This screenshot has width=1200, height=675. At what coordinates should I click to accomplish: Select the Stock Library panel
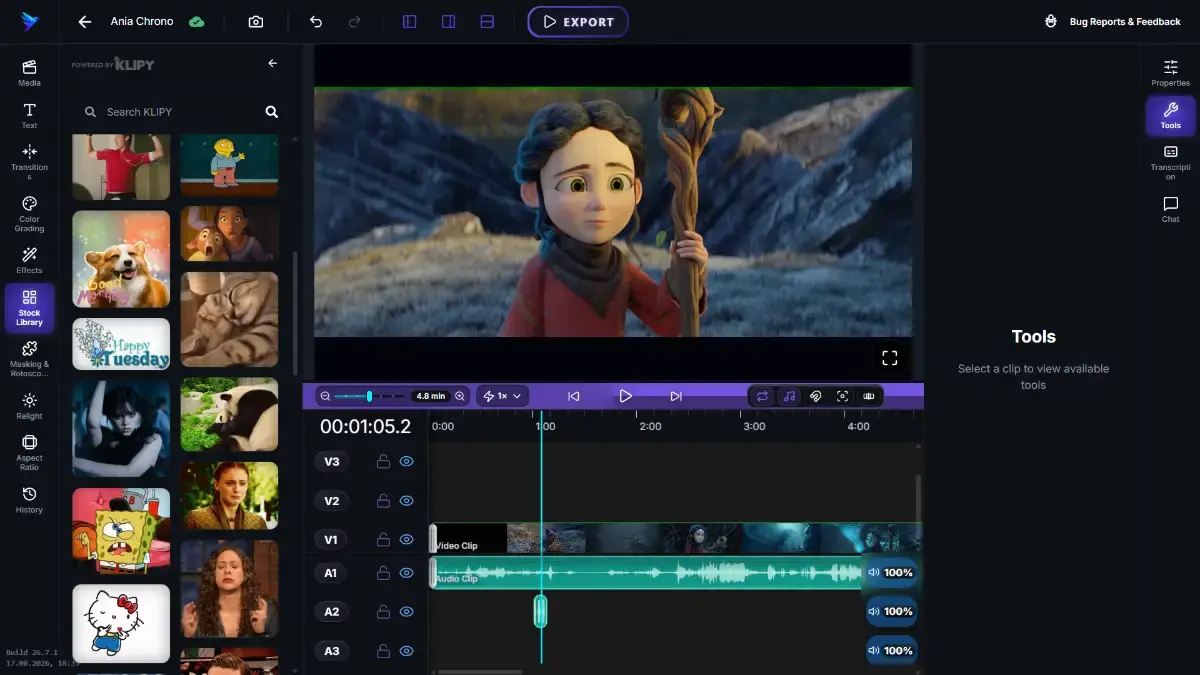pyautogui.click(x=29, y=308)
